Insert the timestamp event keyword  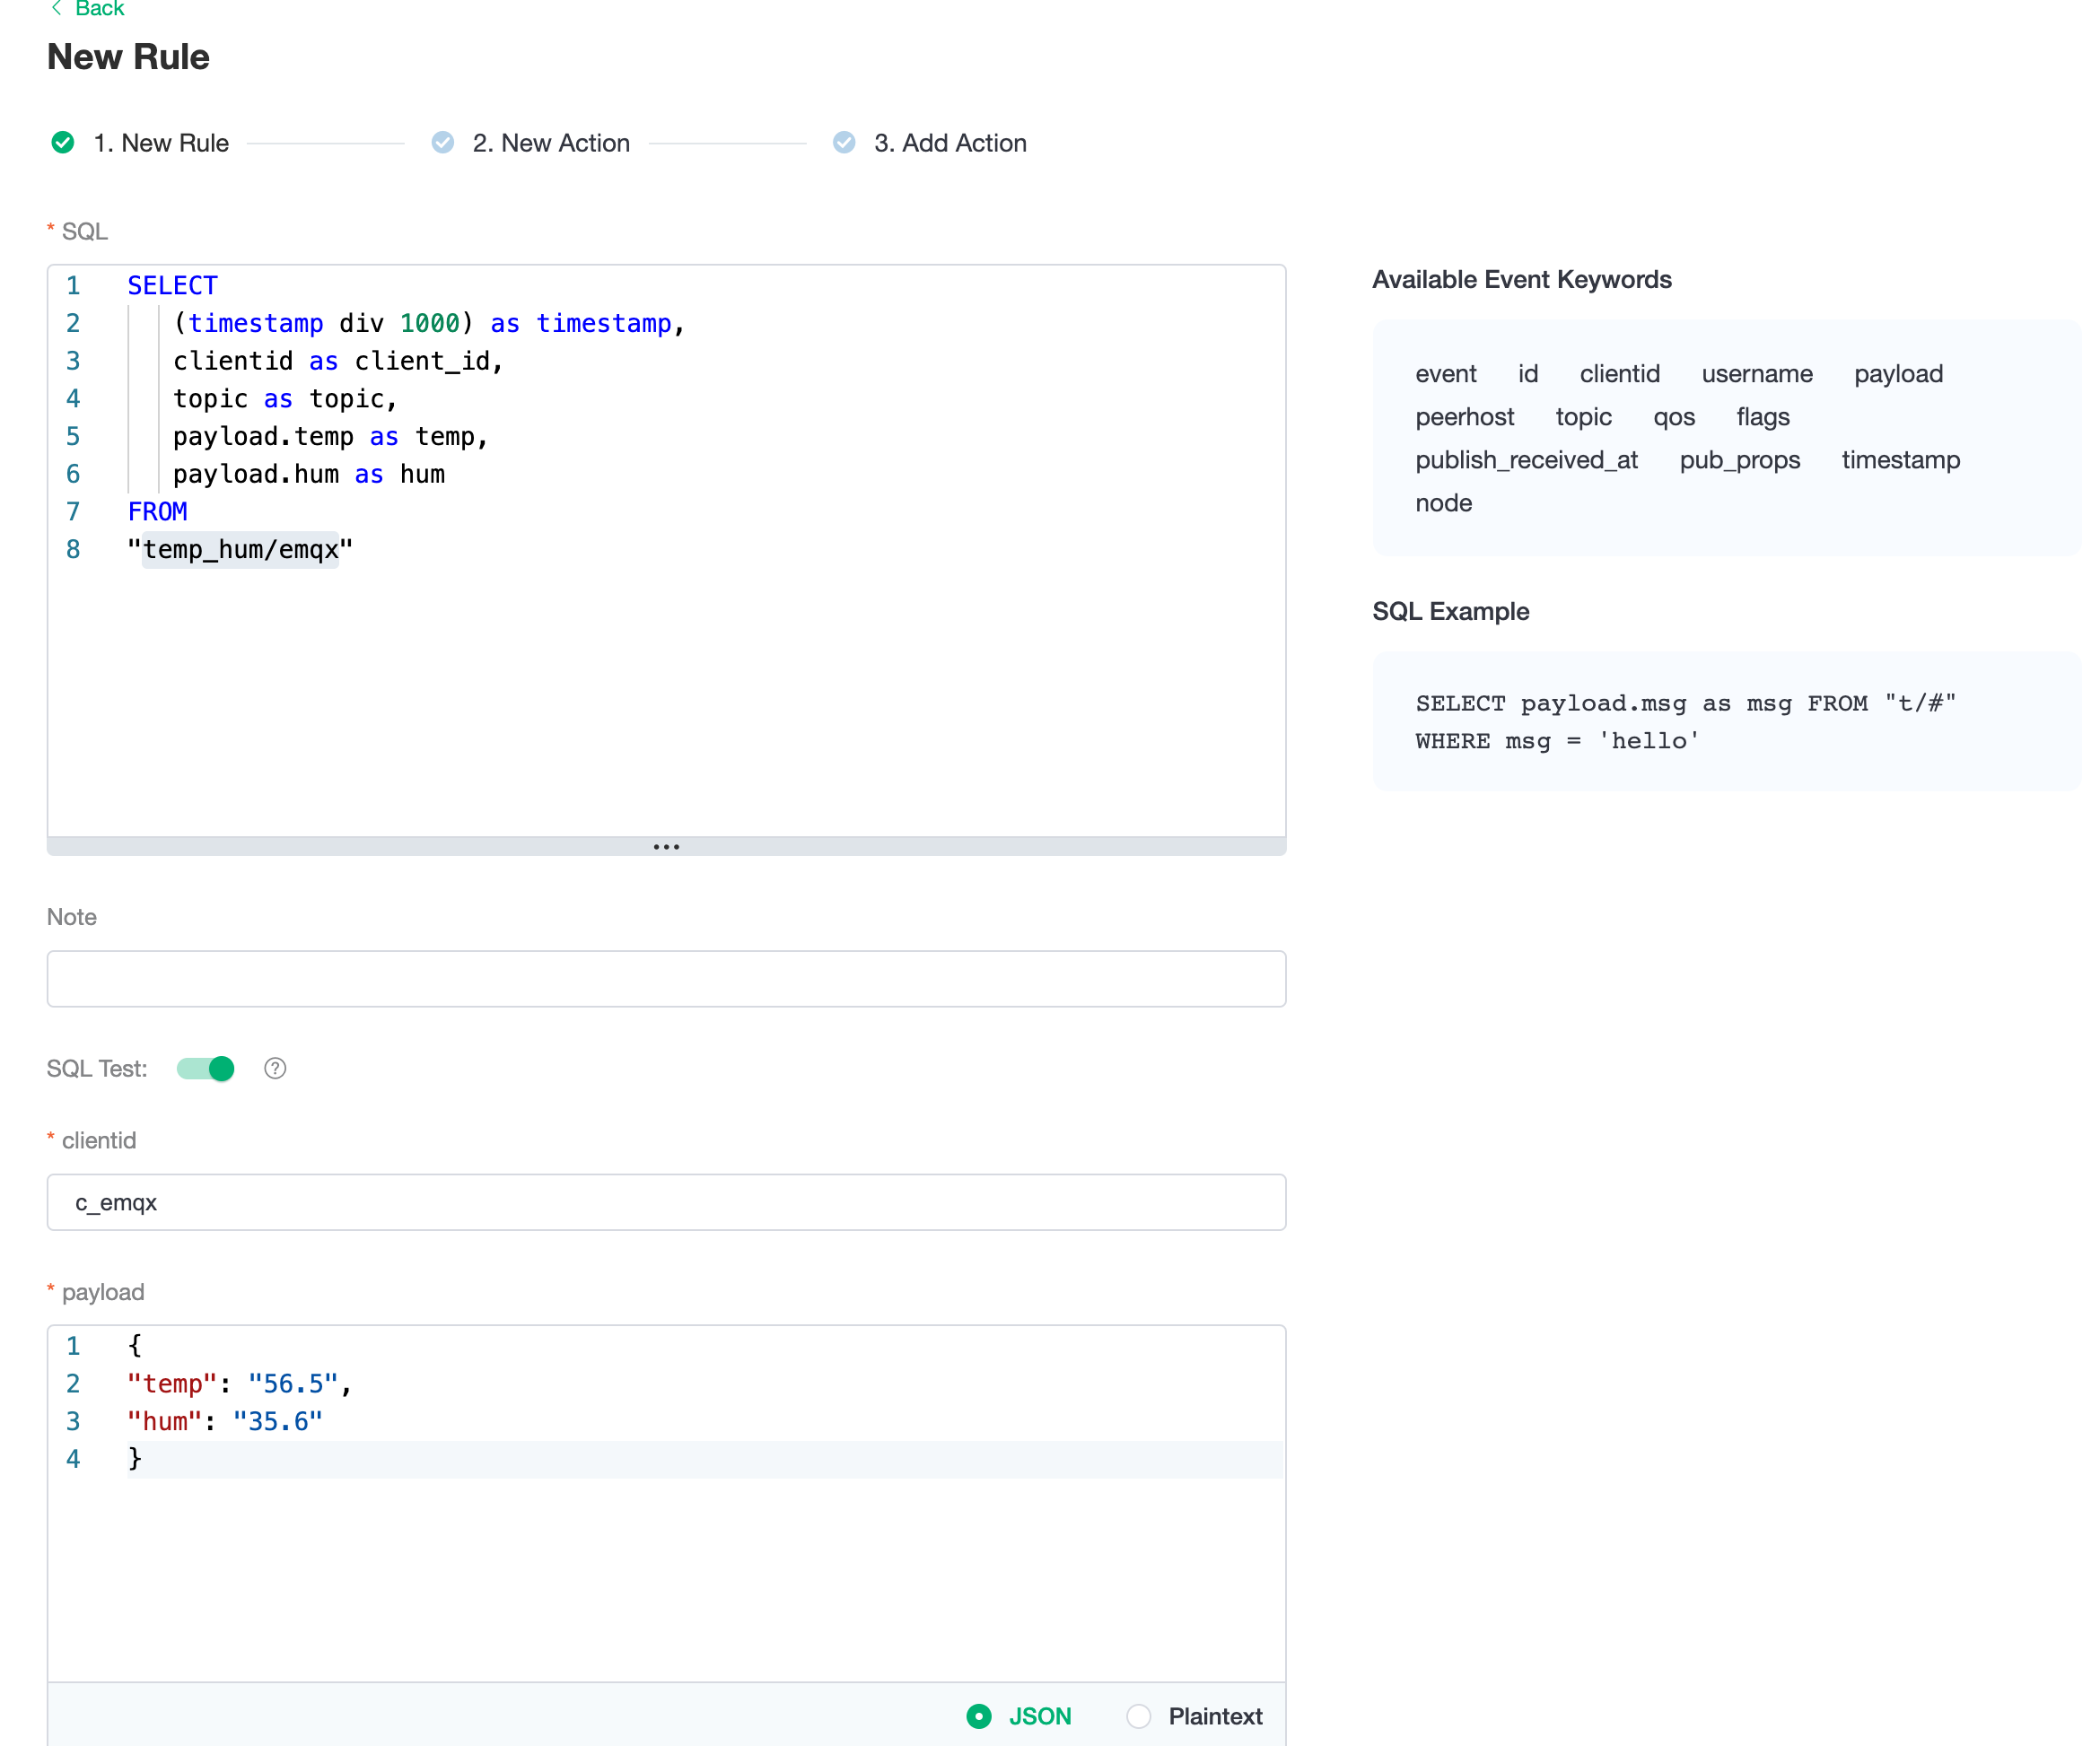(1900, 460)
